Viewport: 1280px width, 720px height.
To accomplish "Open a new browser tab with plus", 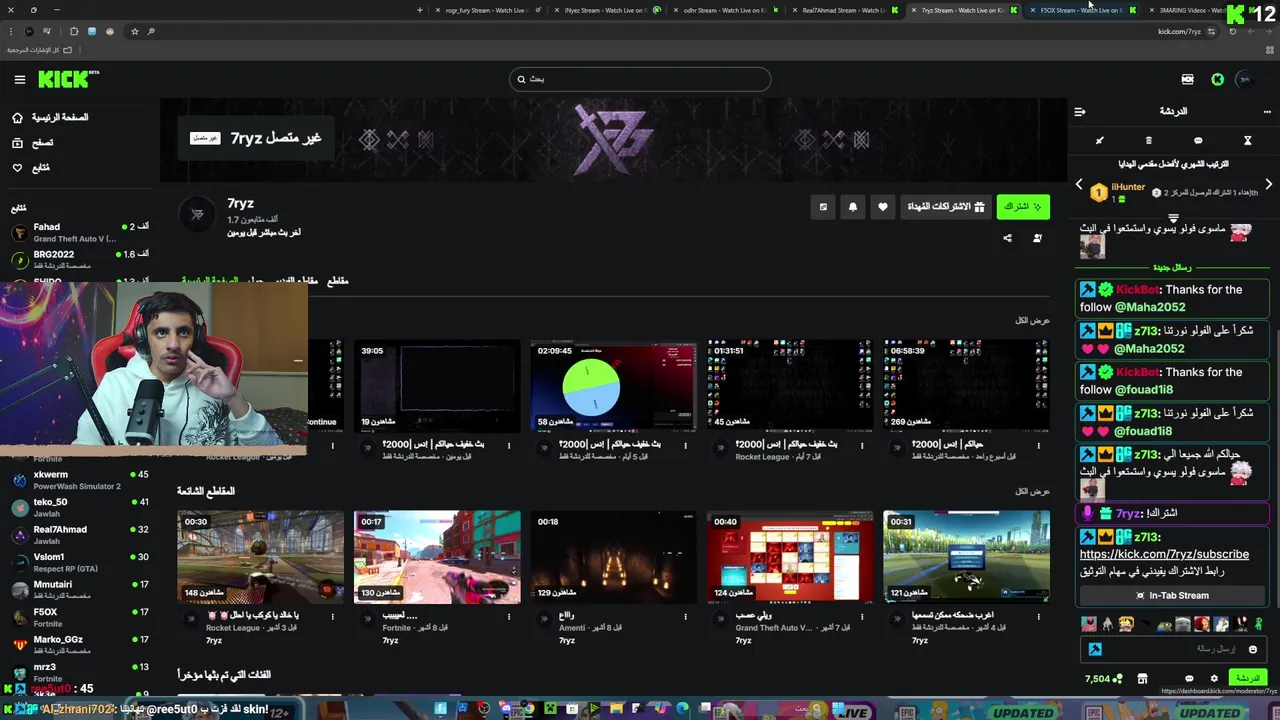I will point(420,10).
